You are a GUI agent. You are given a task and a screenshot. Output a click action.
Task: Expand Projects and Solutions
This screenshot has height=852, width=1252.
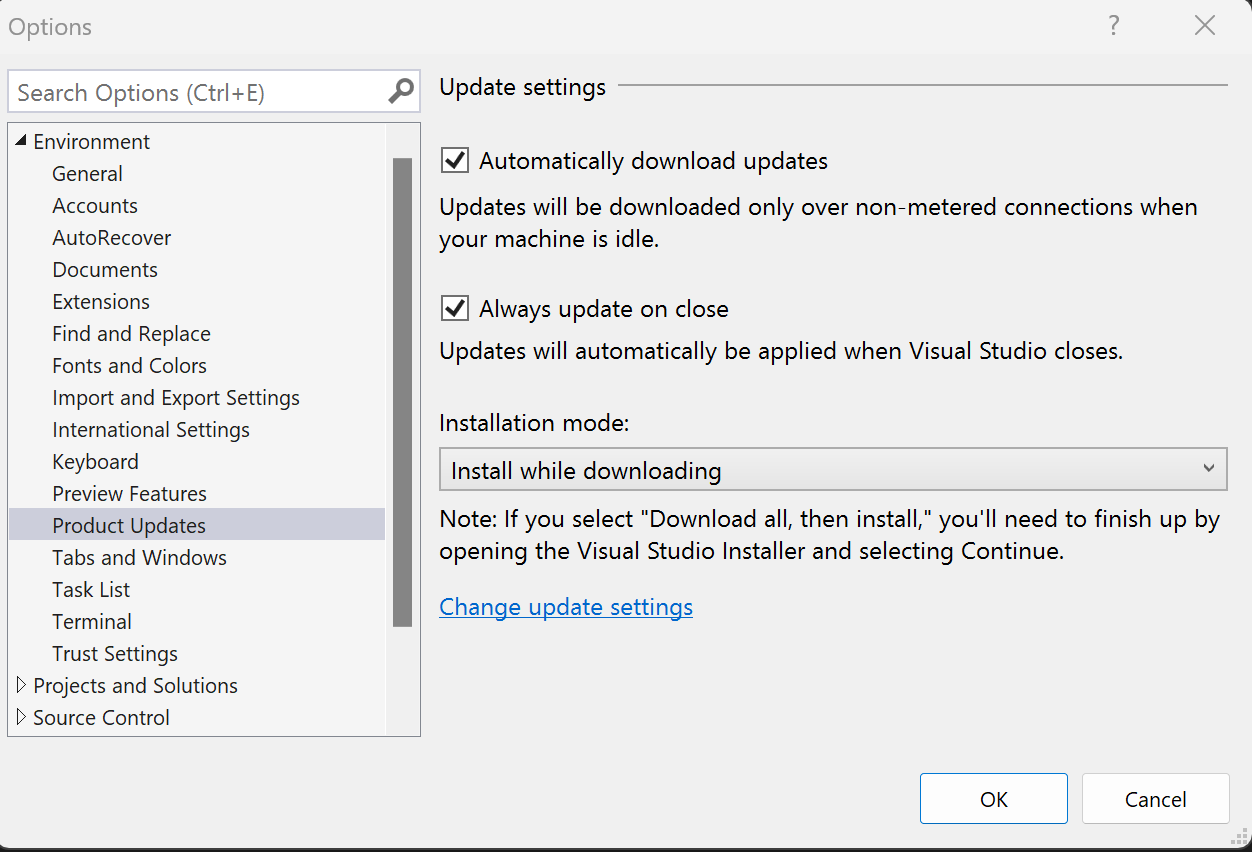[x=22, y=685]
